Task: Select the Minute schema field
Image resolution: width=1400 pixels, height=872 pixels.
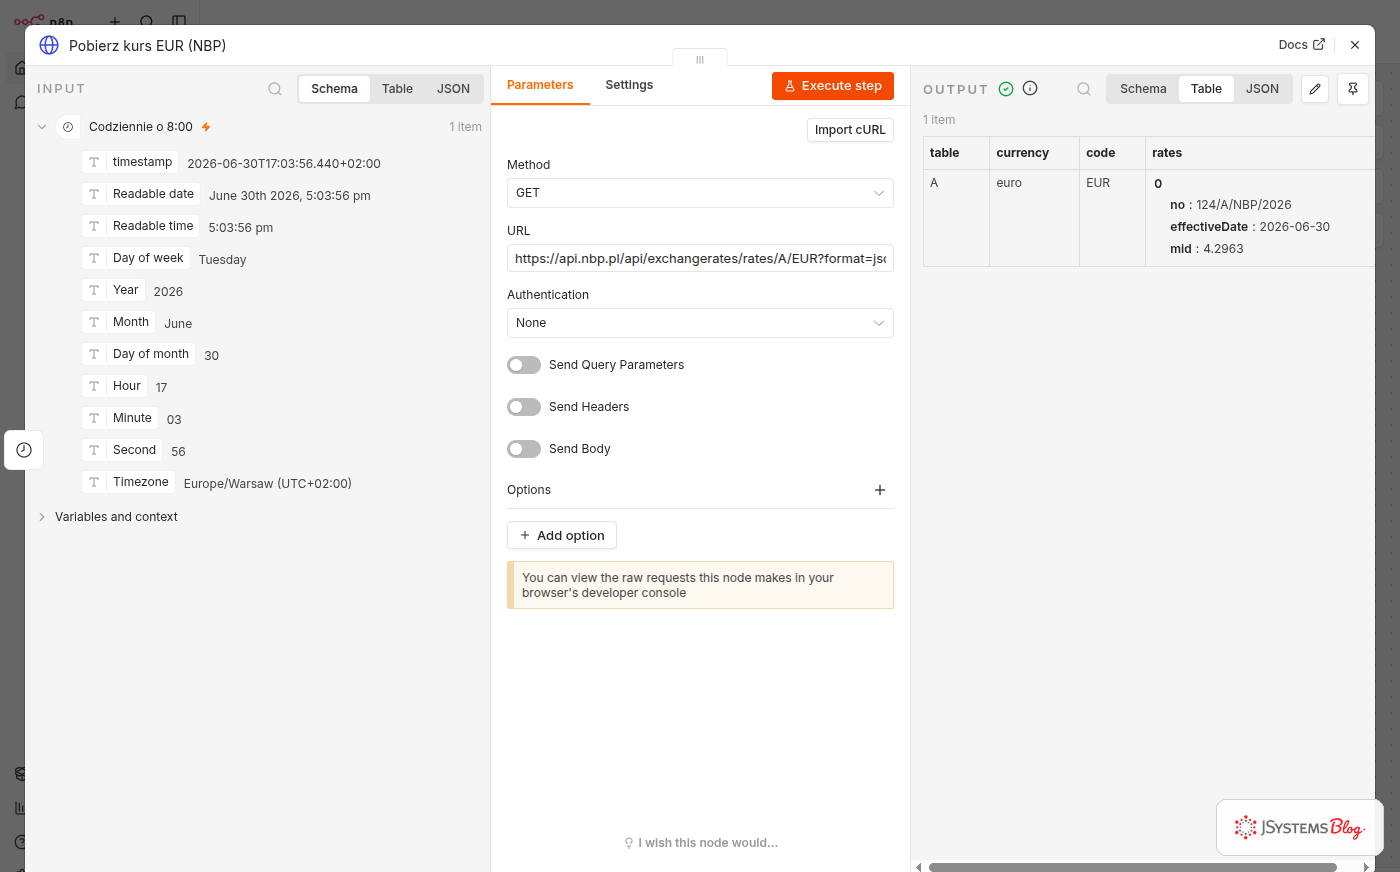Action: click(120, 418)
